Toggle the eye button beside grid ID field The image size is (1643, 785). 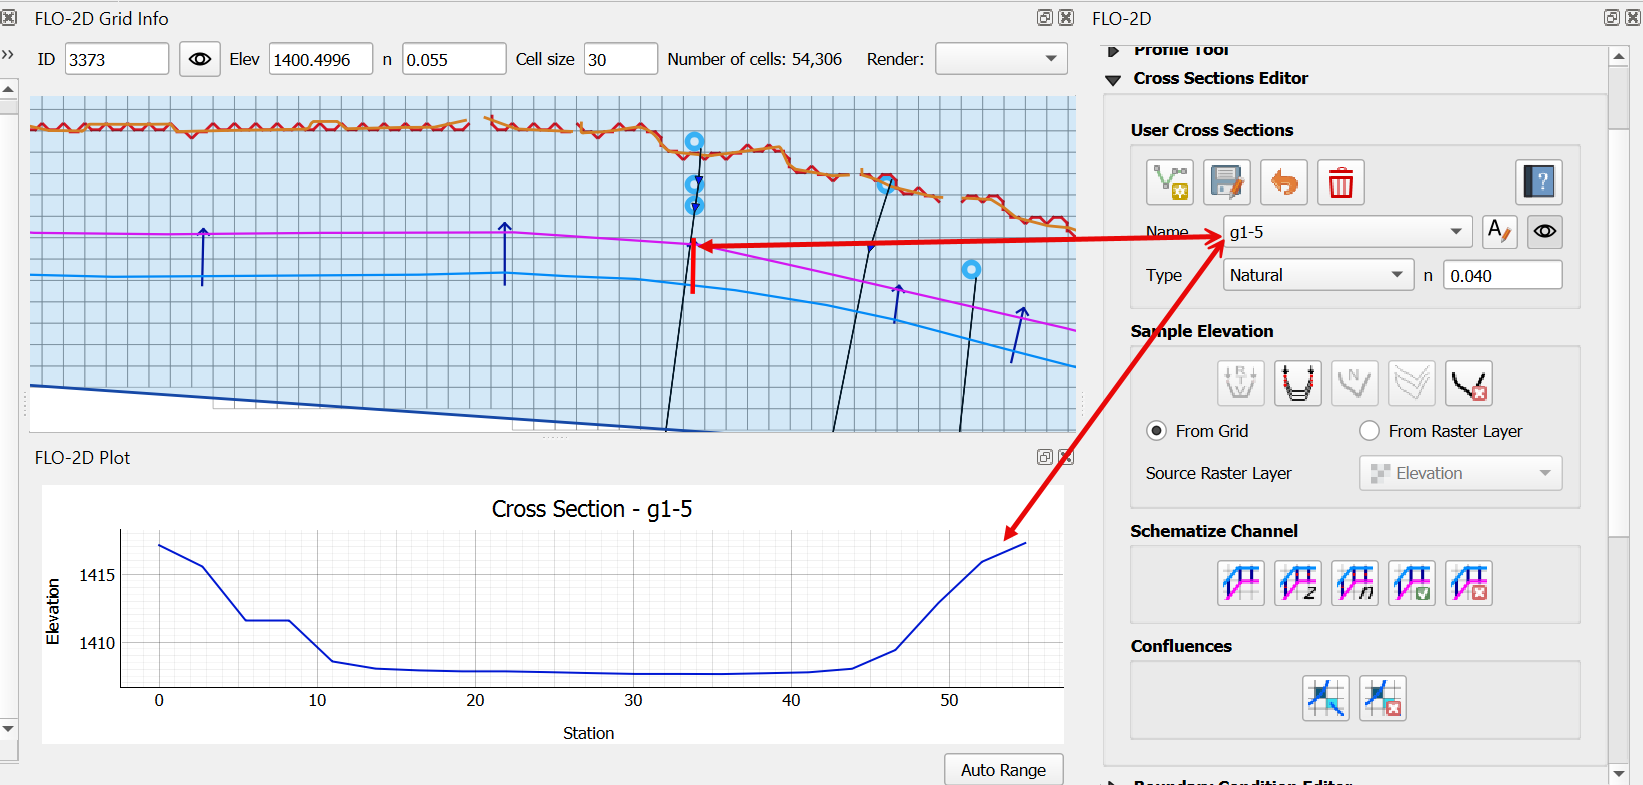200,59
